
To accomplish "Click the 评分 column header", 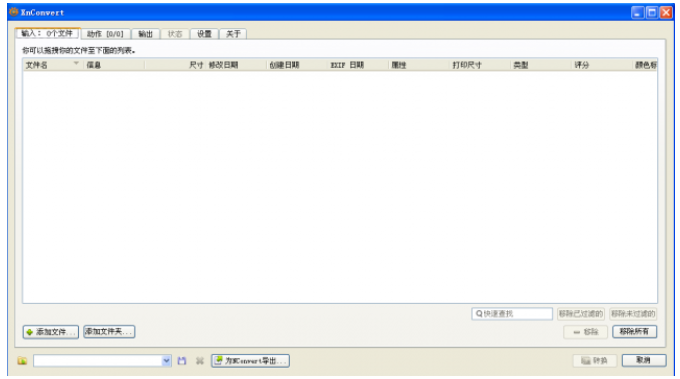I will click(602, 65).
